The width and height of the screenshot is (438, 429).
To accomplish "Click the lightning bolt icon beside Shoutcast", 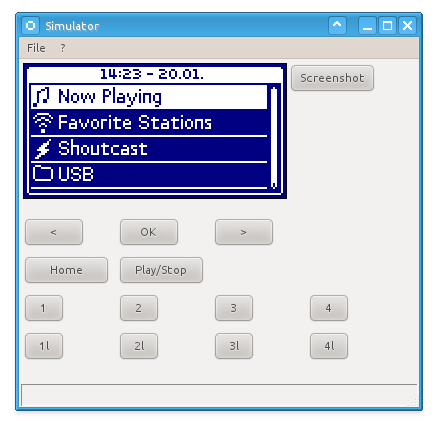I will [x=43, y=149].
